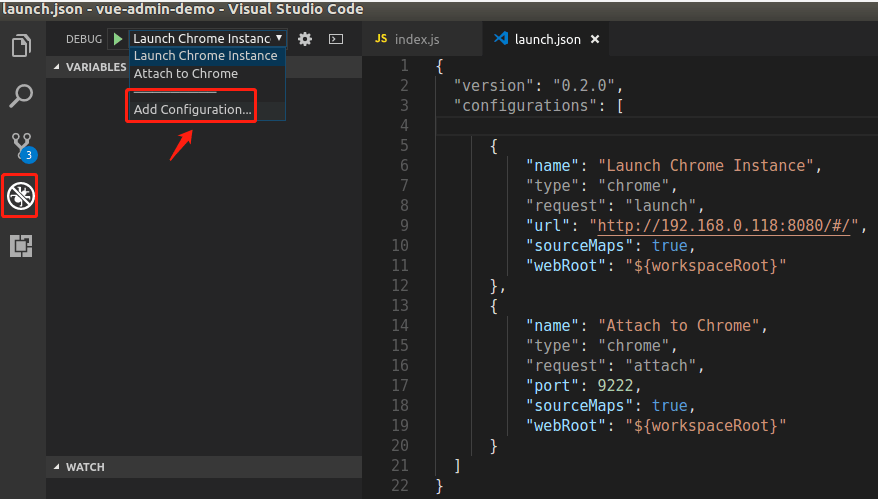Open the Explorer files icon in activity bar
The width and height of the screenshot is (878, 499).
21,46
